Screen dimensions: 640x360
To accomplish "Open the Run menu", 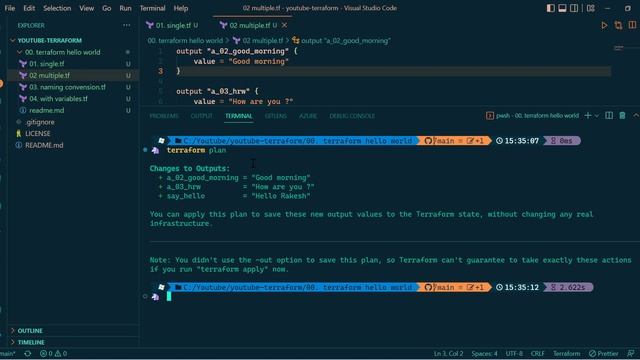I will 125,8.
